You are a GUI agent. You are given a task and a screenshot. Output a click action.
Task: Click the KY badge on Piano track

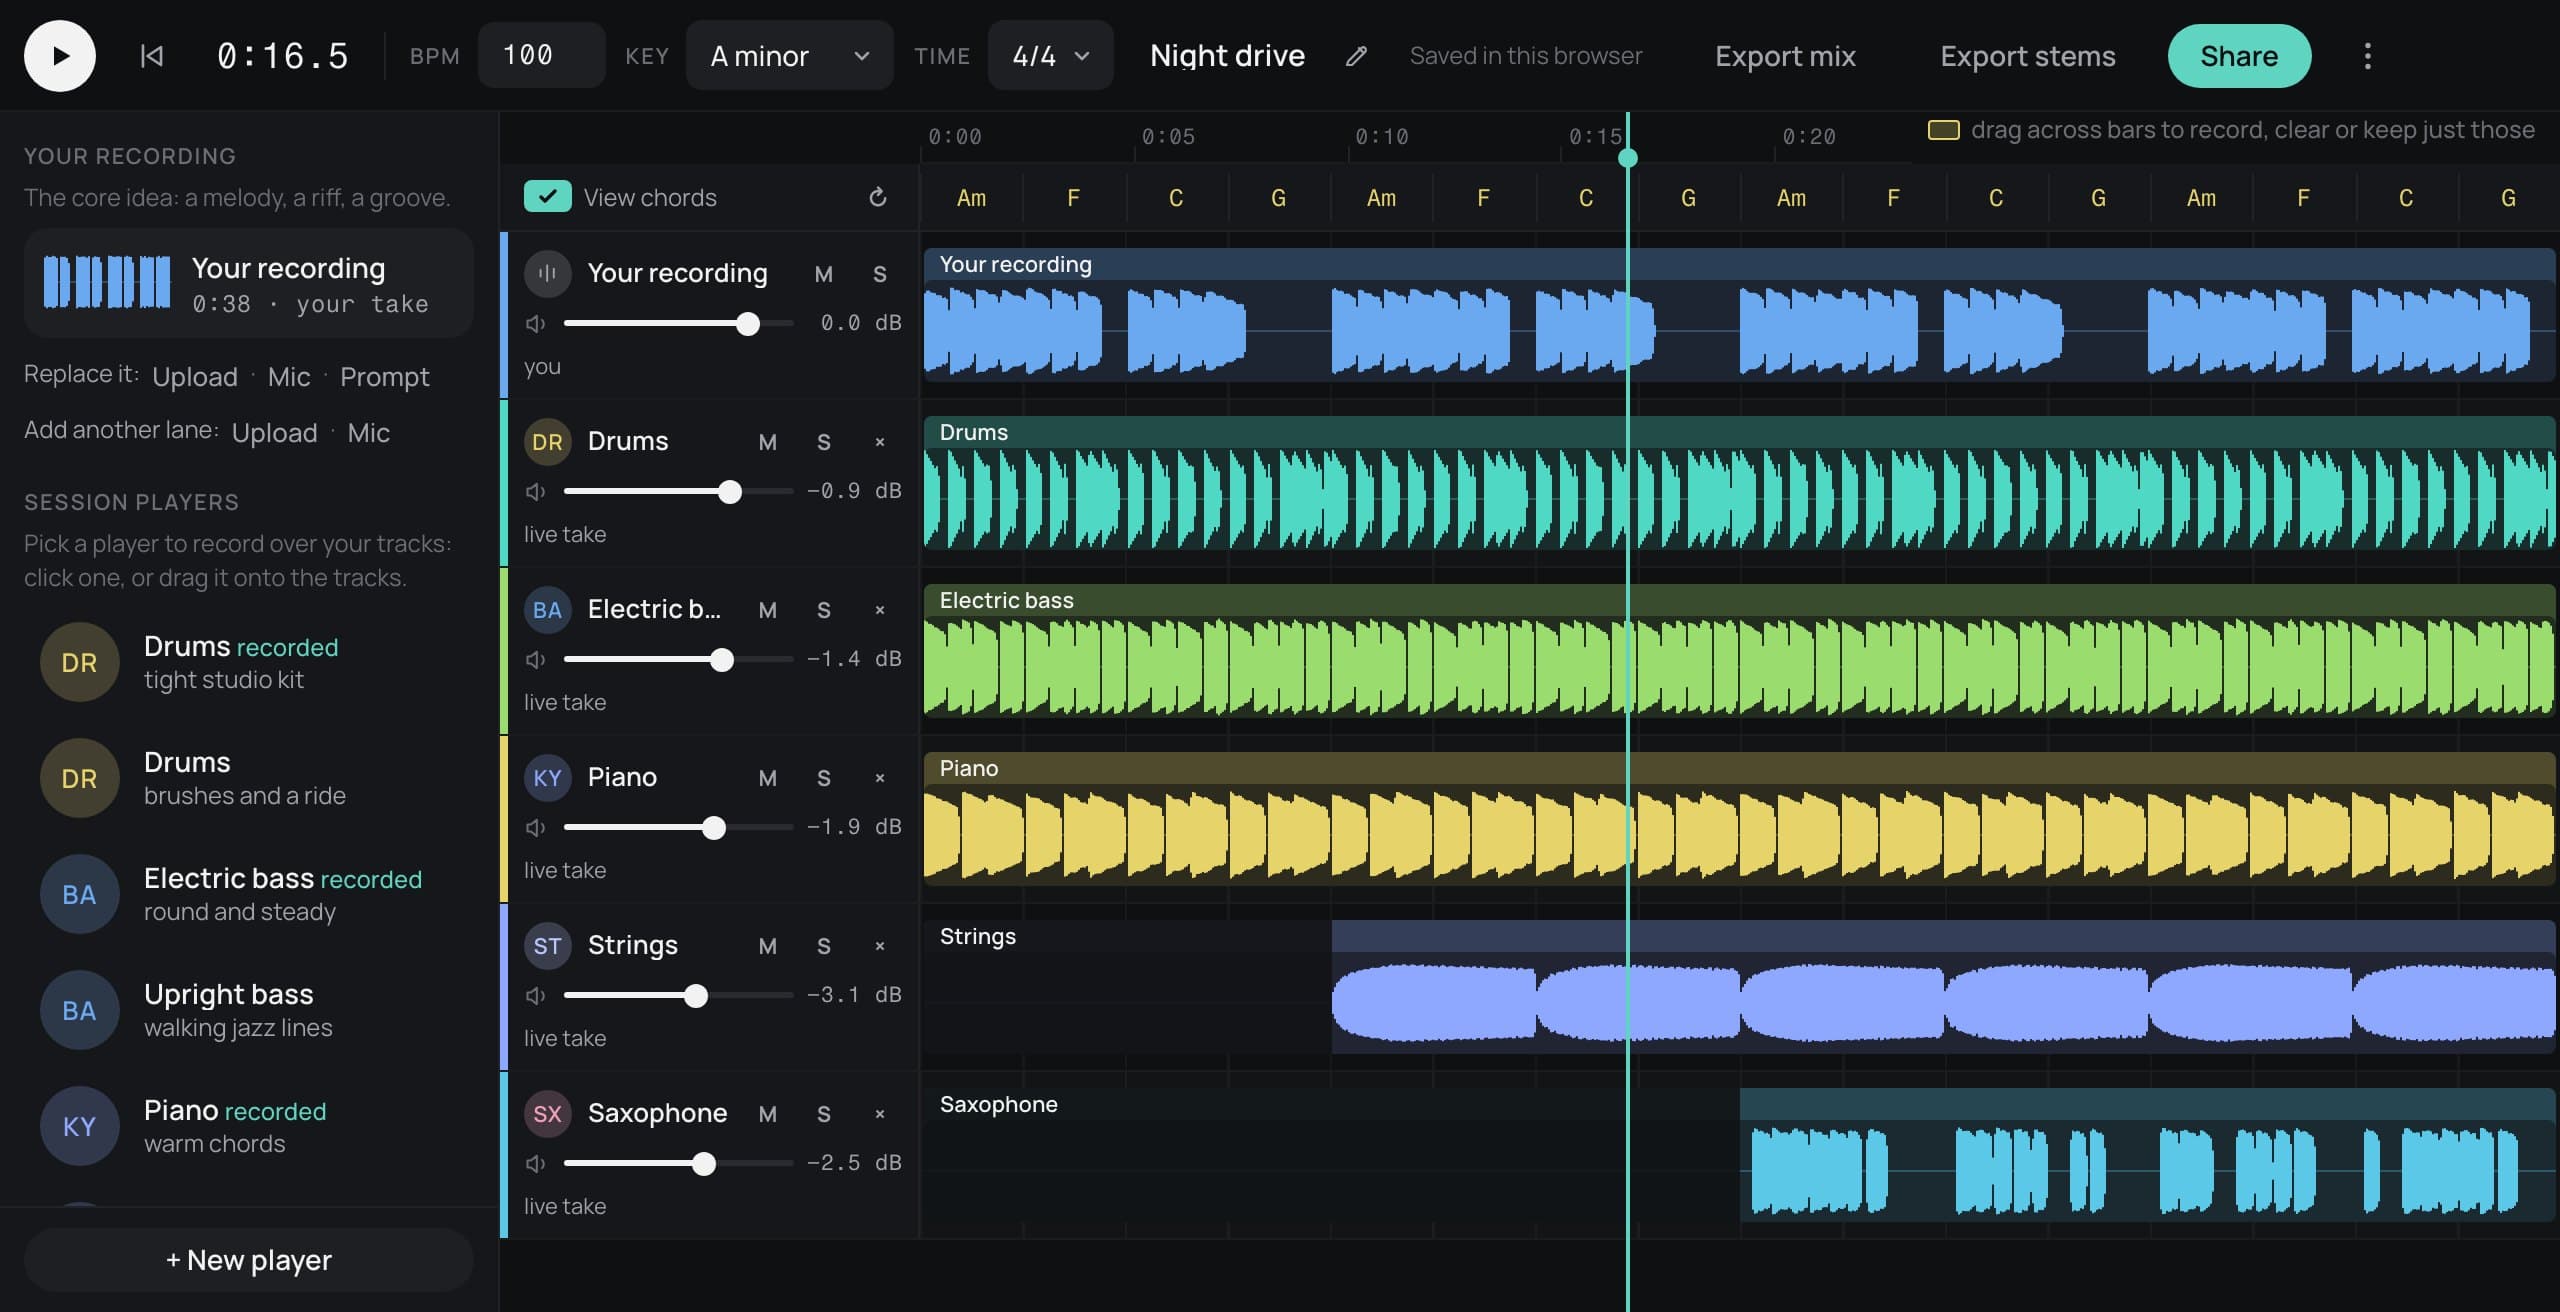(x=548, y=778)
